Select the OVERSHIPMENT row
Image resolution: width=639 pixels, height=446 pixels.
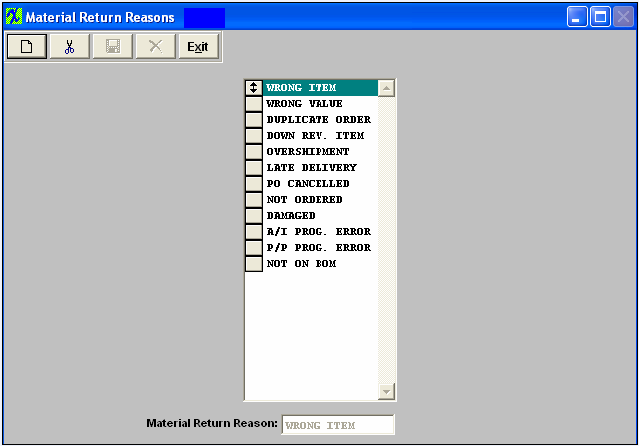tap(320, 152)
